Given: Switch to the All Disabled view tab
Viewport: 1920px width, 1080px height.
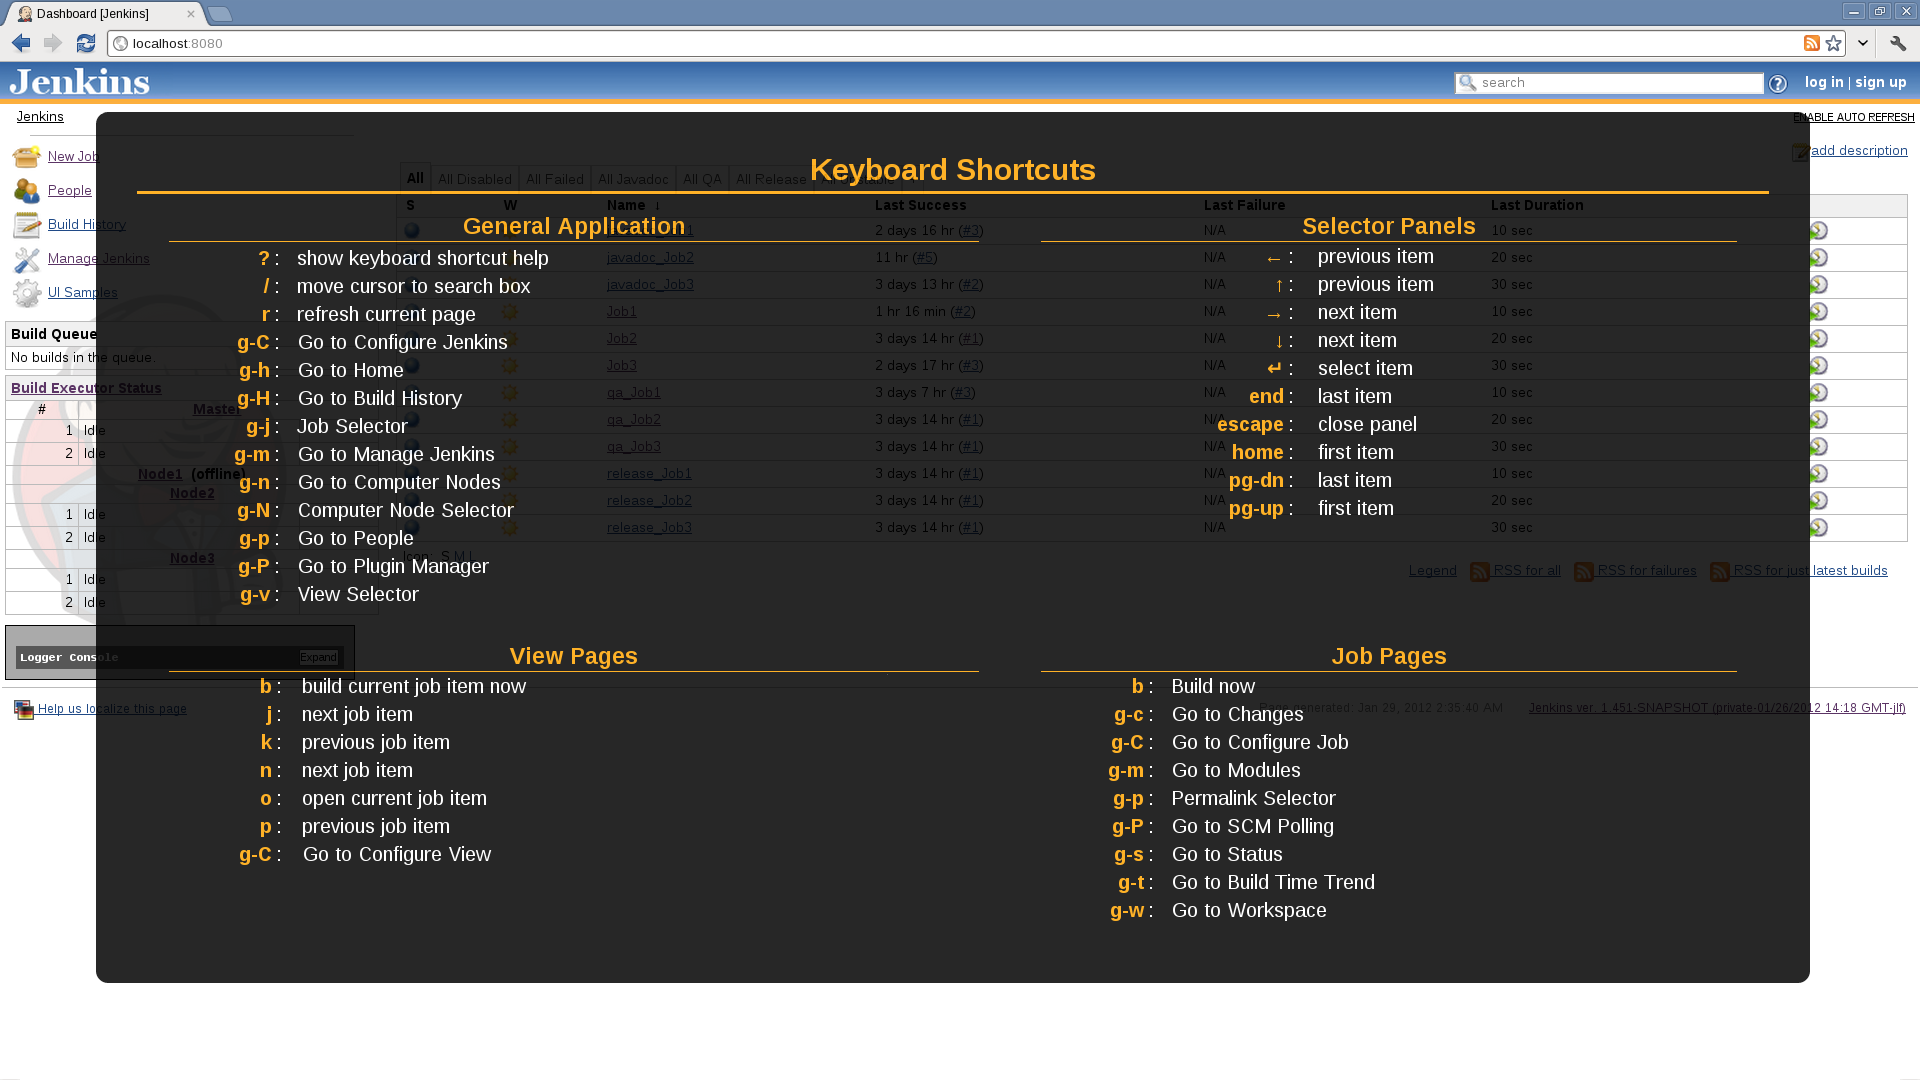Looking at the screenshot, I should (x=474, y=179).
